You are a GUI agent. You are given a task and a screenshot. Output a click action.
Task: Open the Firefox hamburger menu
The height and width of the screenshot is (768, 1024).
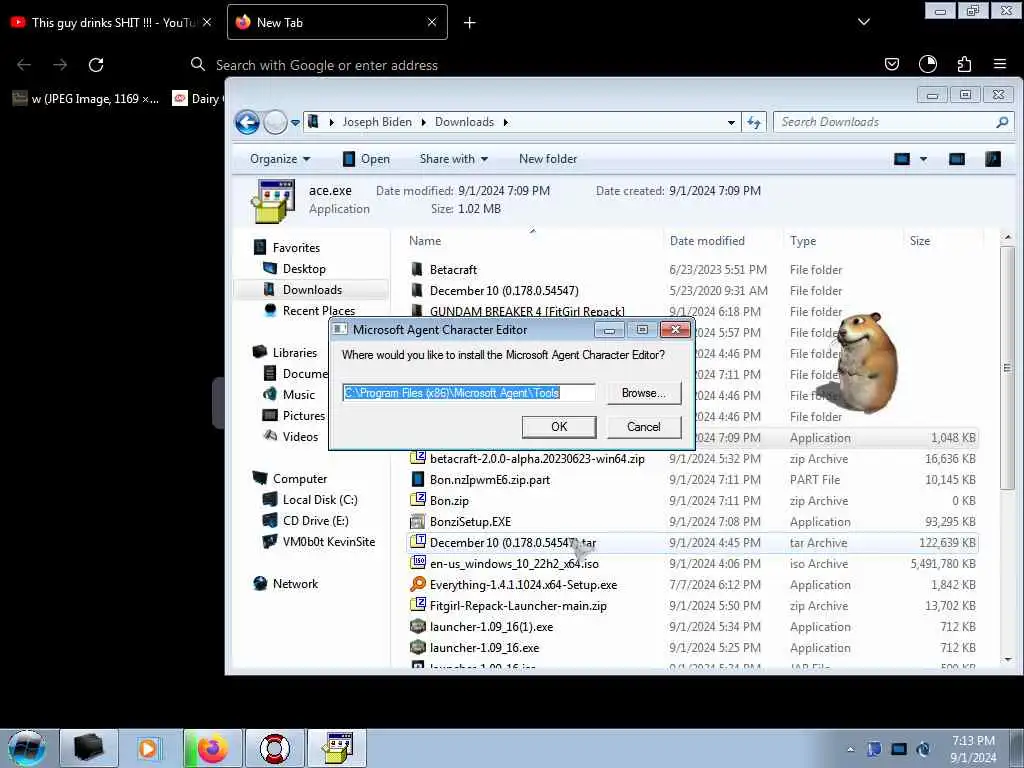[1000, 64]
